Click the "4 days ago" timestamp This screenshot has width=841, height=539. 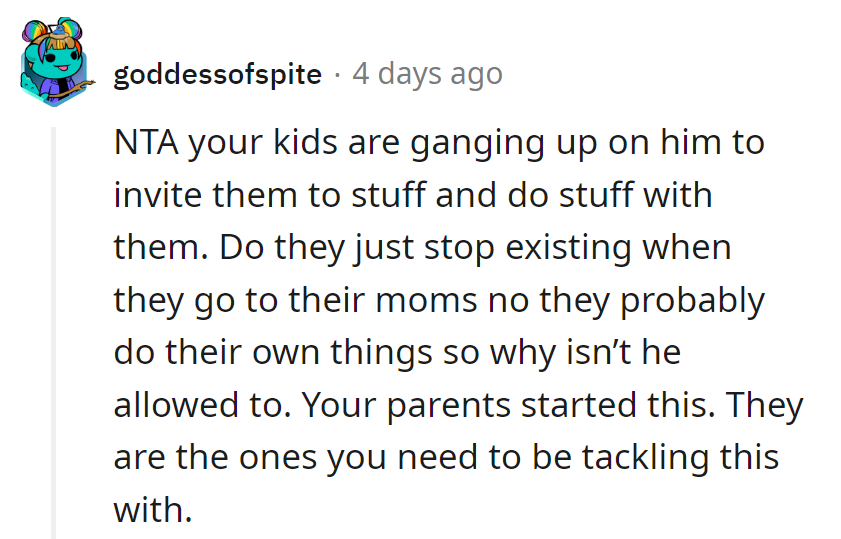427,74
